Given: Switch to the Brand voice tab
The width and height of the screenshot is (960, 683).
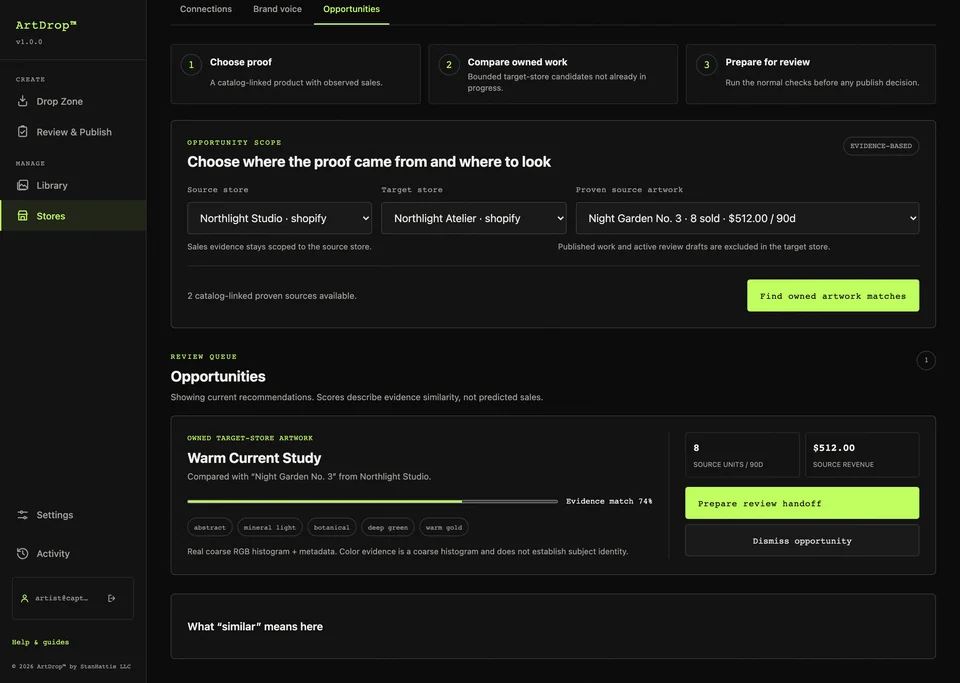Looking at the screenshot, I should click(x=277, y=9).
